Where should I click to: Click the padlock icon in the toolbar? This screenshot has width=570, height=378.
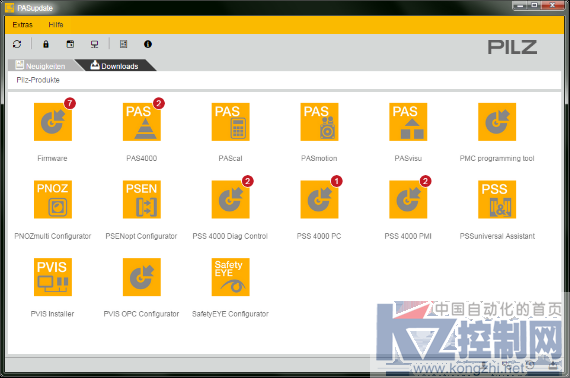[x=45, y=44]
